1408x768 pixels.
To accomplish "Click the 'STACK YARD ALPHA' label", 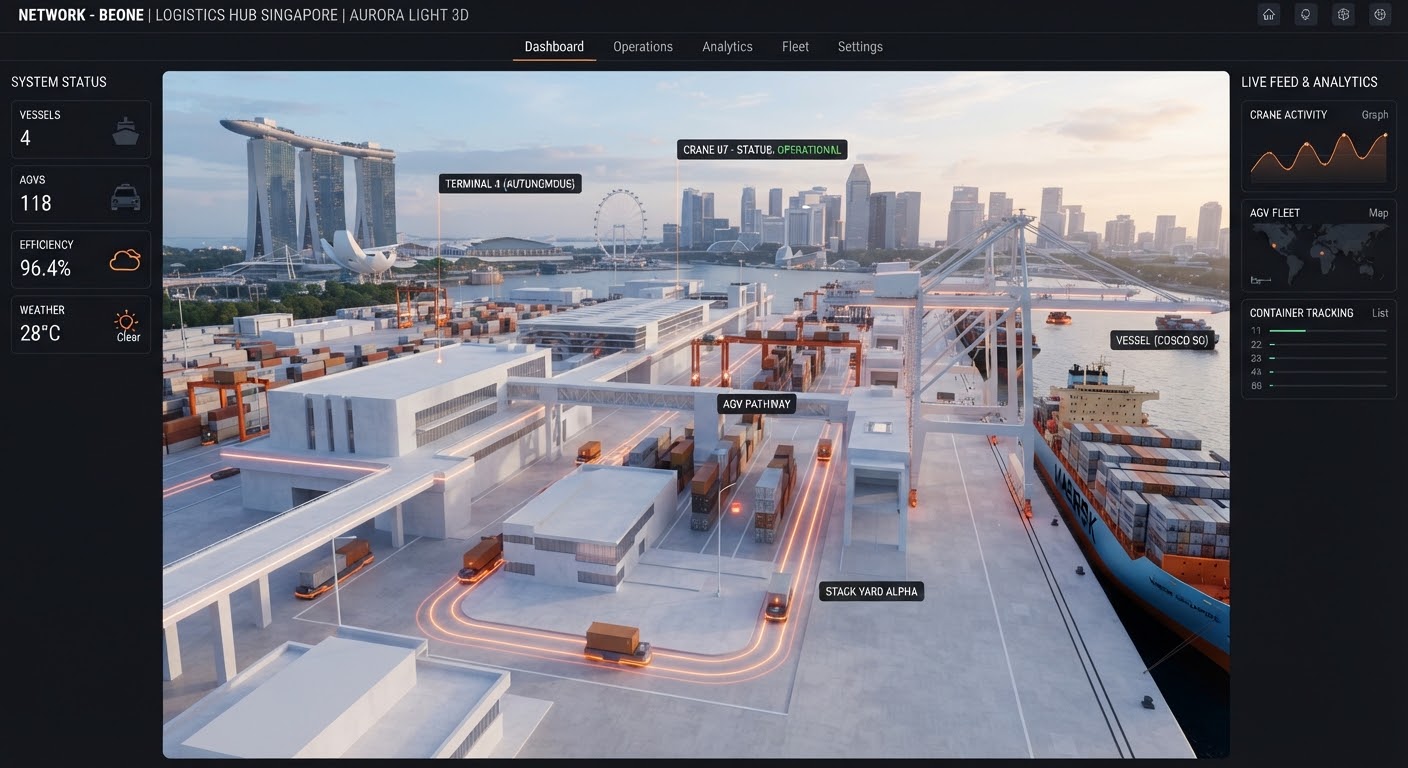I will click(x=871, y=592).
